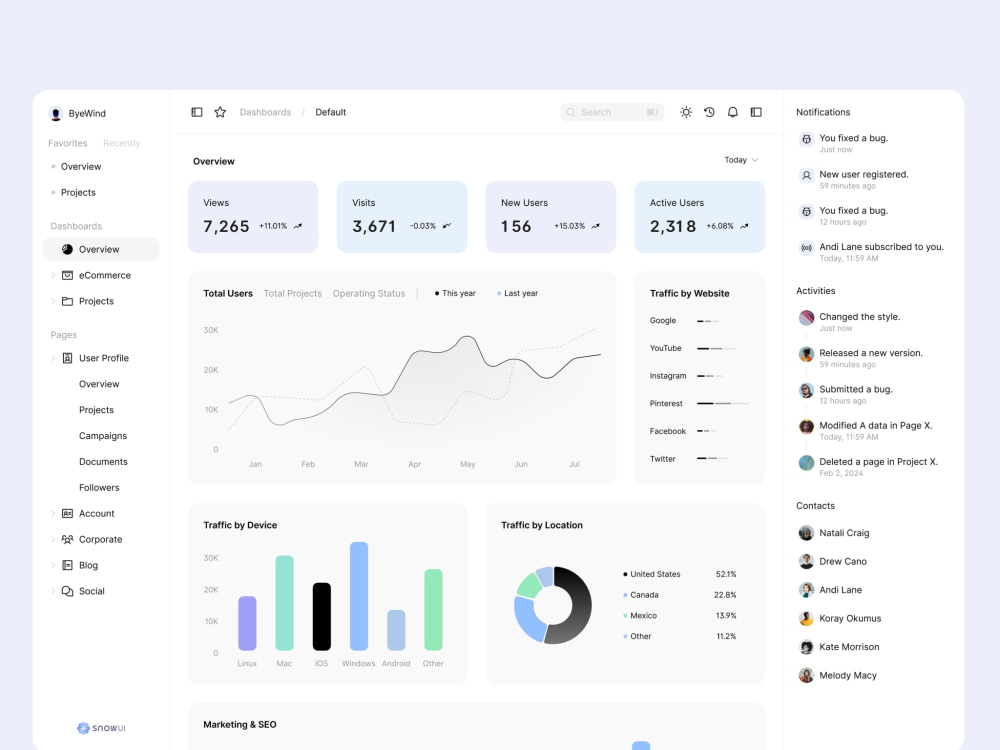Expand the Projects dashboard chevron
The width and height of the screenshot is (1000, 750).
[x=53, y=301]
